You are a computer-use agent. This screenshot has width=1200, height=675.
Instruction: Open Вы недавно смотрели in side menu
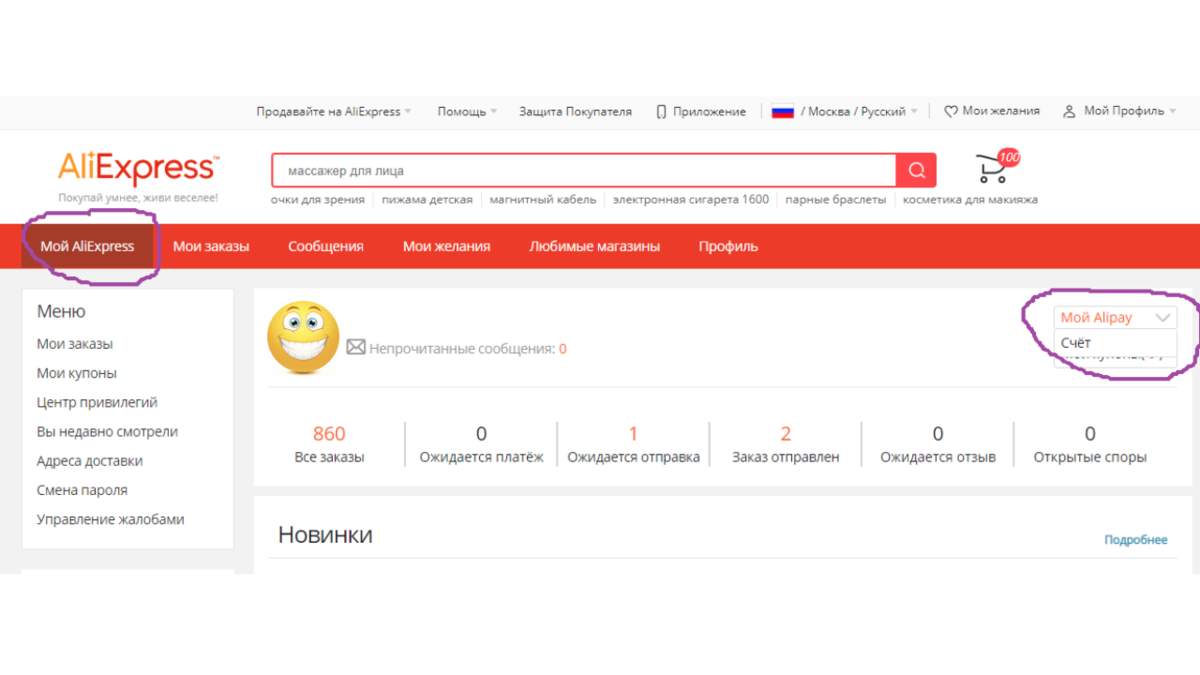click(107, 432)
